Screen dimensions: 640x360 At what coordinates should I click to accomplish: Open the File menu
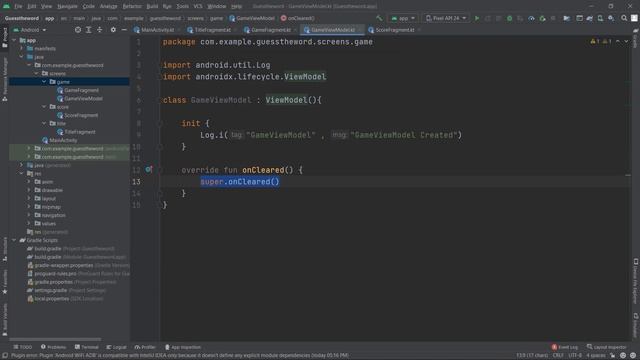click(x=18, y=7)
